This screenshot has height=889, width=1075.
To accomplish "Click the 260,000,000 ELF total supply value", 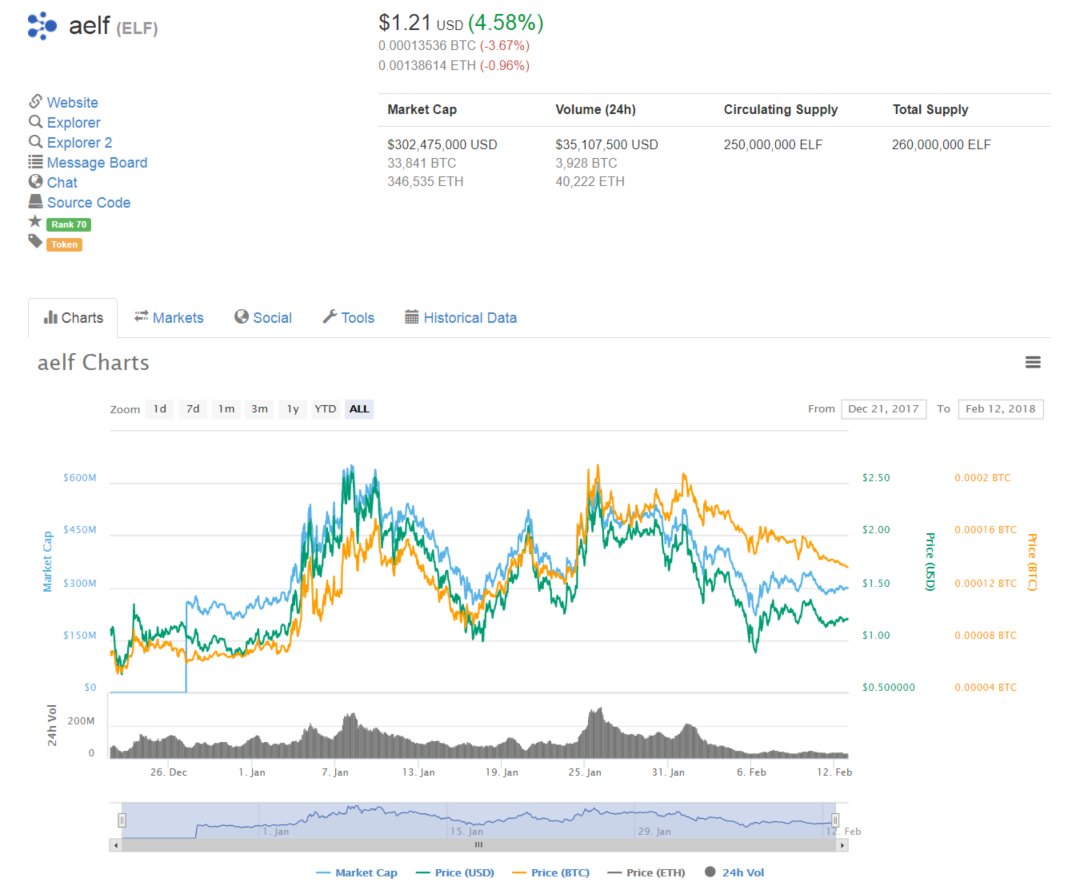I will (x=941, y=145).
